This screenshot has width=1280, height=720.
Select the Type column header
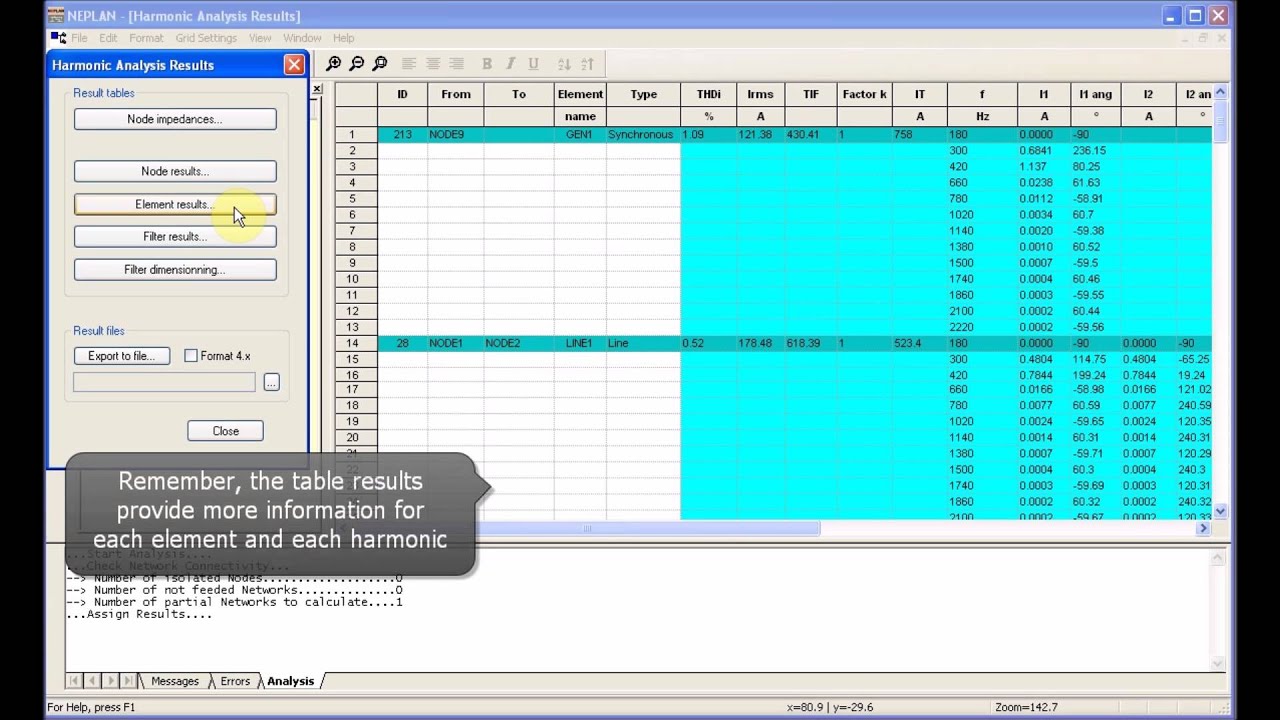click(x=643, y=94)
